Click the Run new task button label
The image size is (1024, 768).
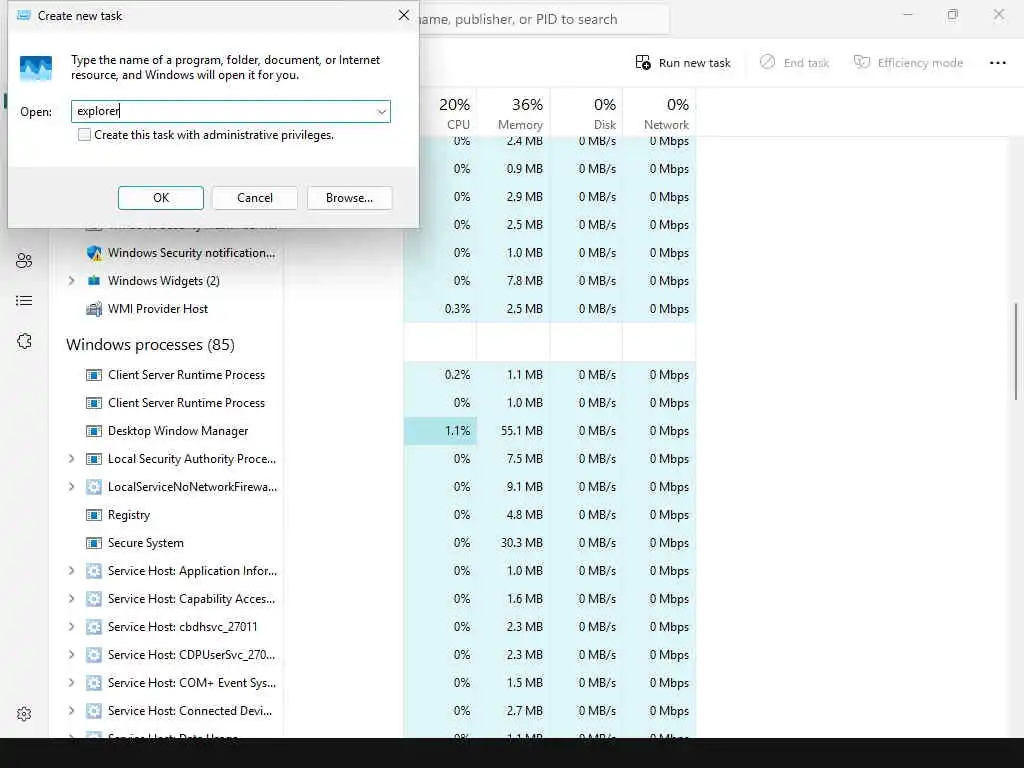(x=694, y=63)
